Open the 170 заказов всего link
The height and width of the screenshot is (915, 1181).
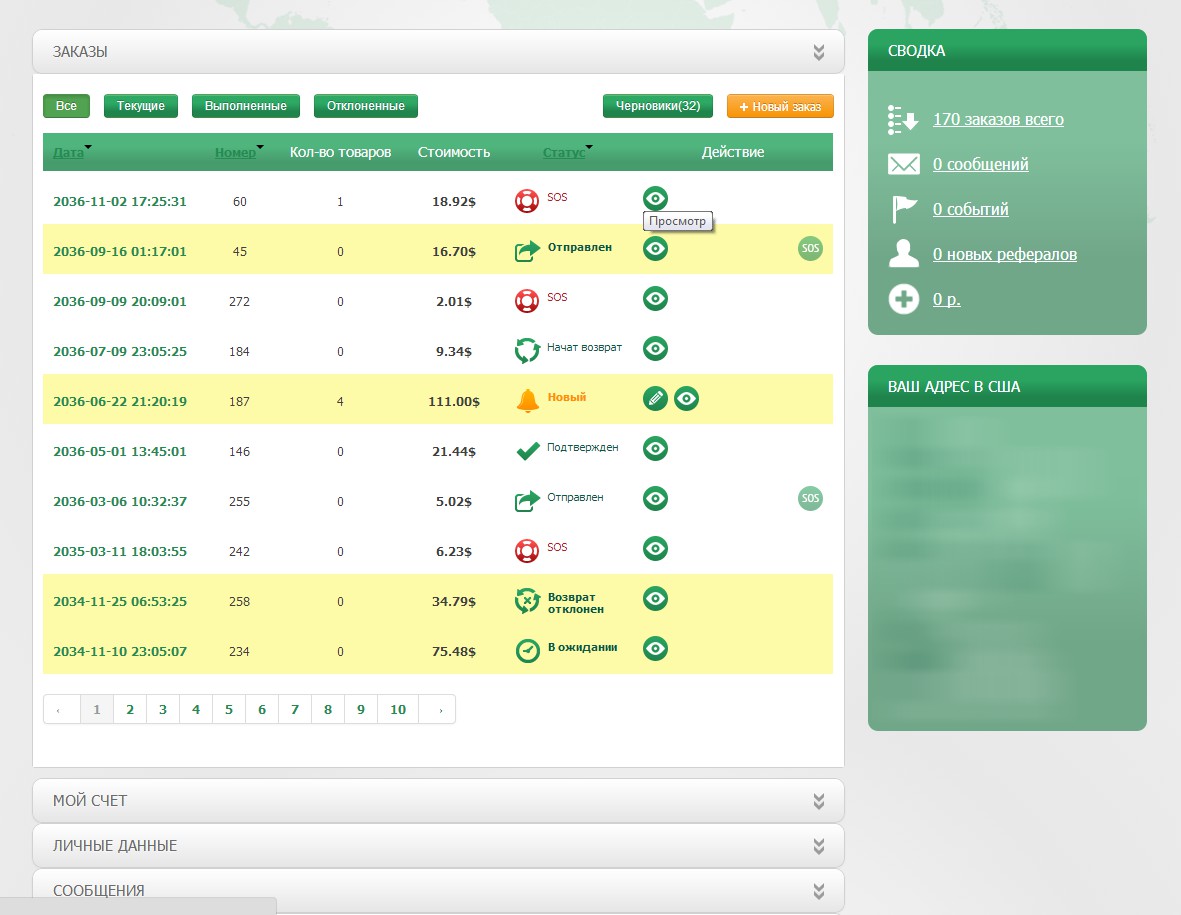(x=998, y=119)
